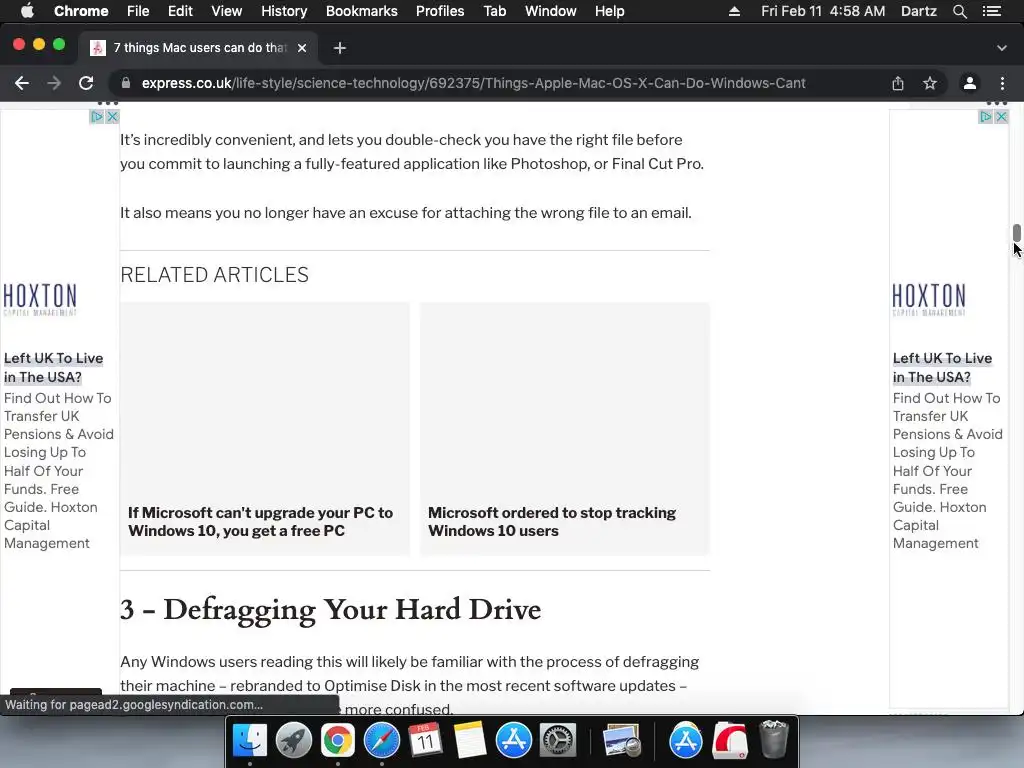The height and width of the screenshot is (768, 1024).
Task: Open the Window menu
Action: click(551, 11)
